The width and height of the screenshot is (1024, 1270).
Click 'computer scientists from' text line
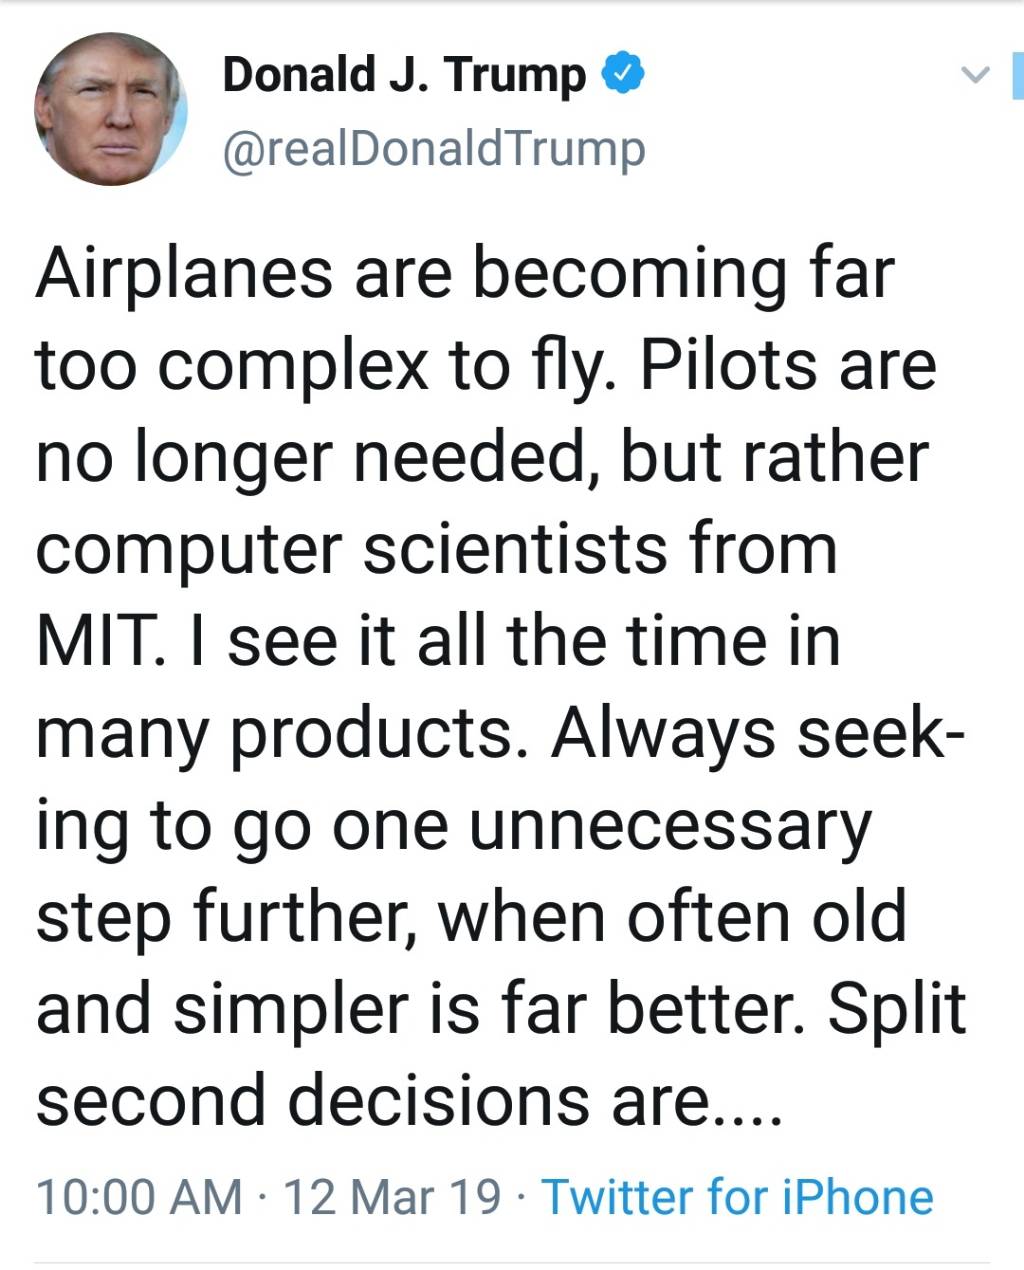pos(436,550)
